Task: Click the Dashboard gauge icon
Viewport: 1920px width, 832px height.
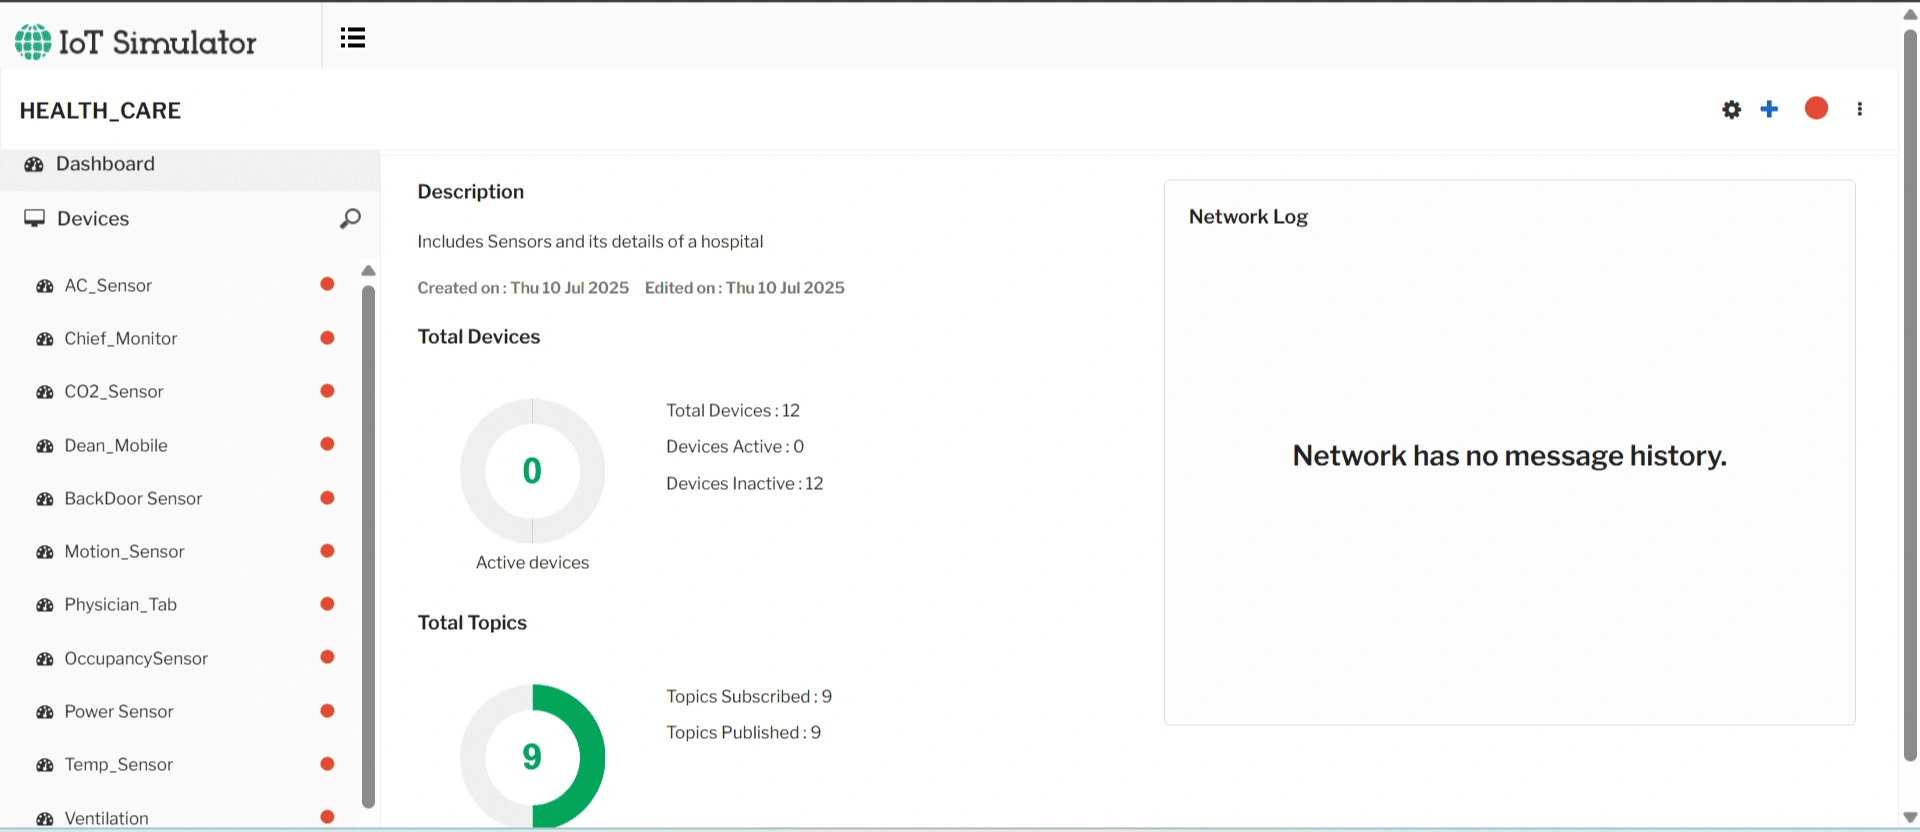Action: tap(34, 164)
